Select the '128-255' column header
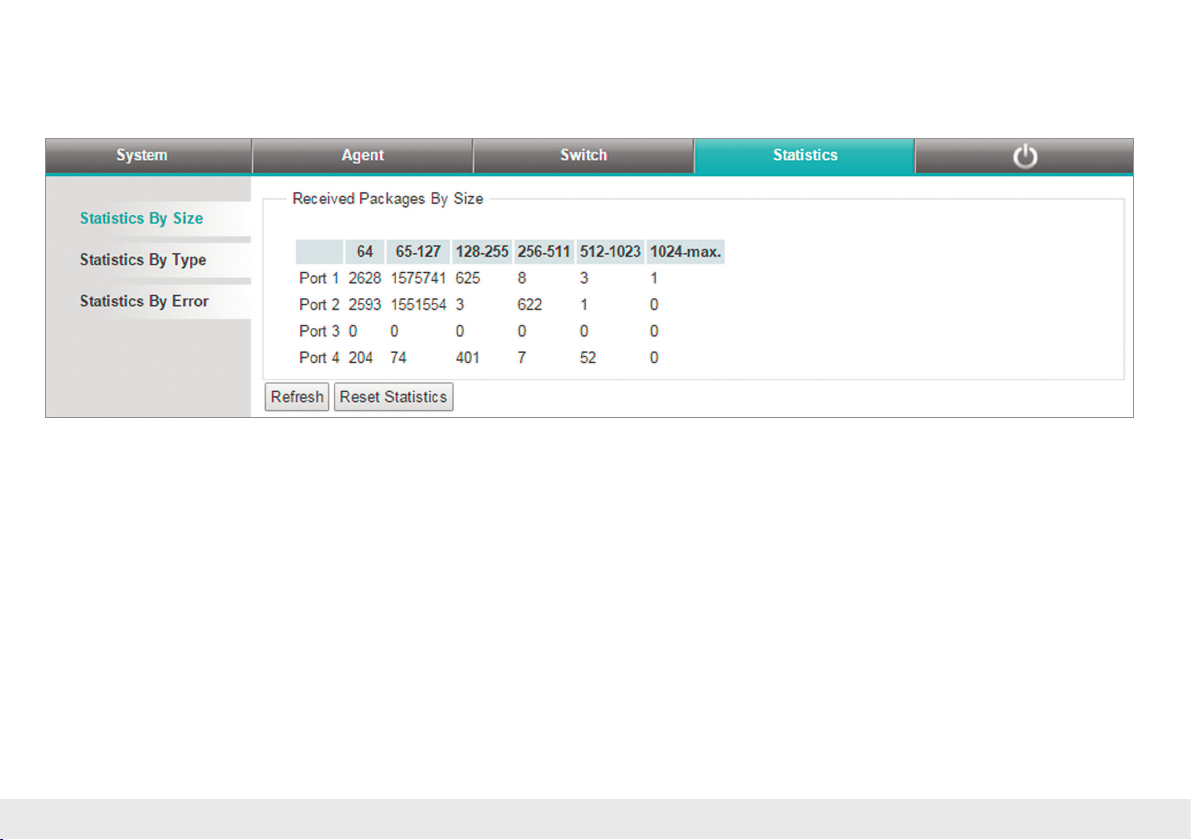The height and width of the screenshot is (840, 1192). tap(482, 252)
